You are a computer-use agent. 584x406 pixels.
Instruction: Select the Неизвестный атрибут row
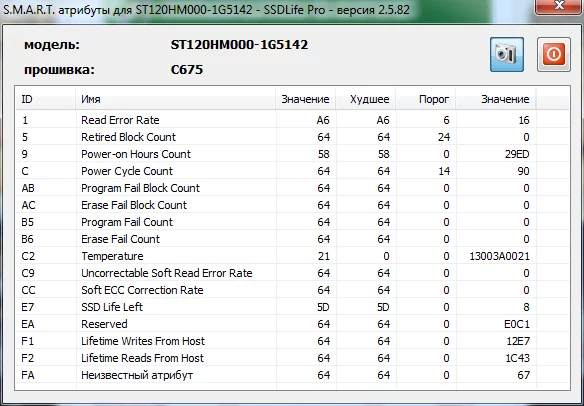click(x=292, y=375)
